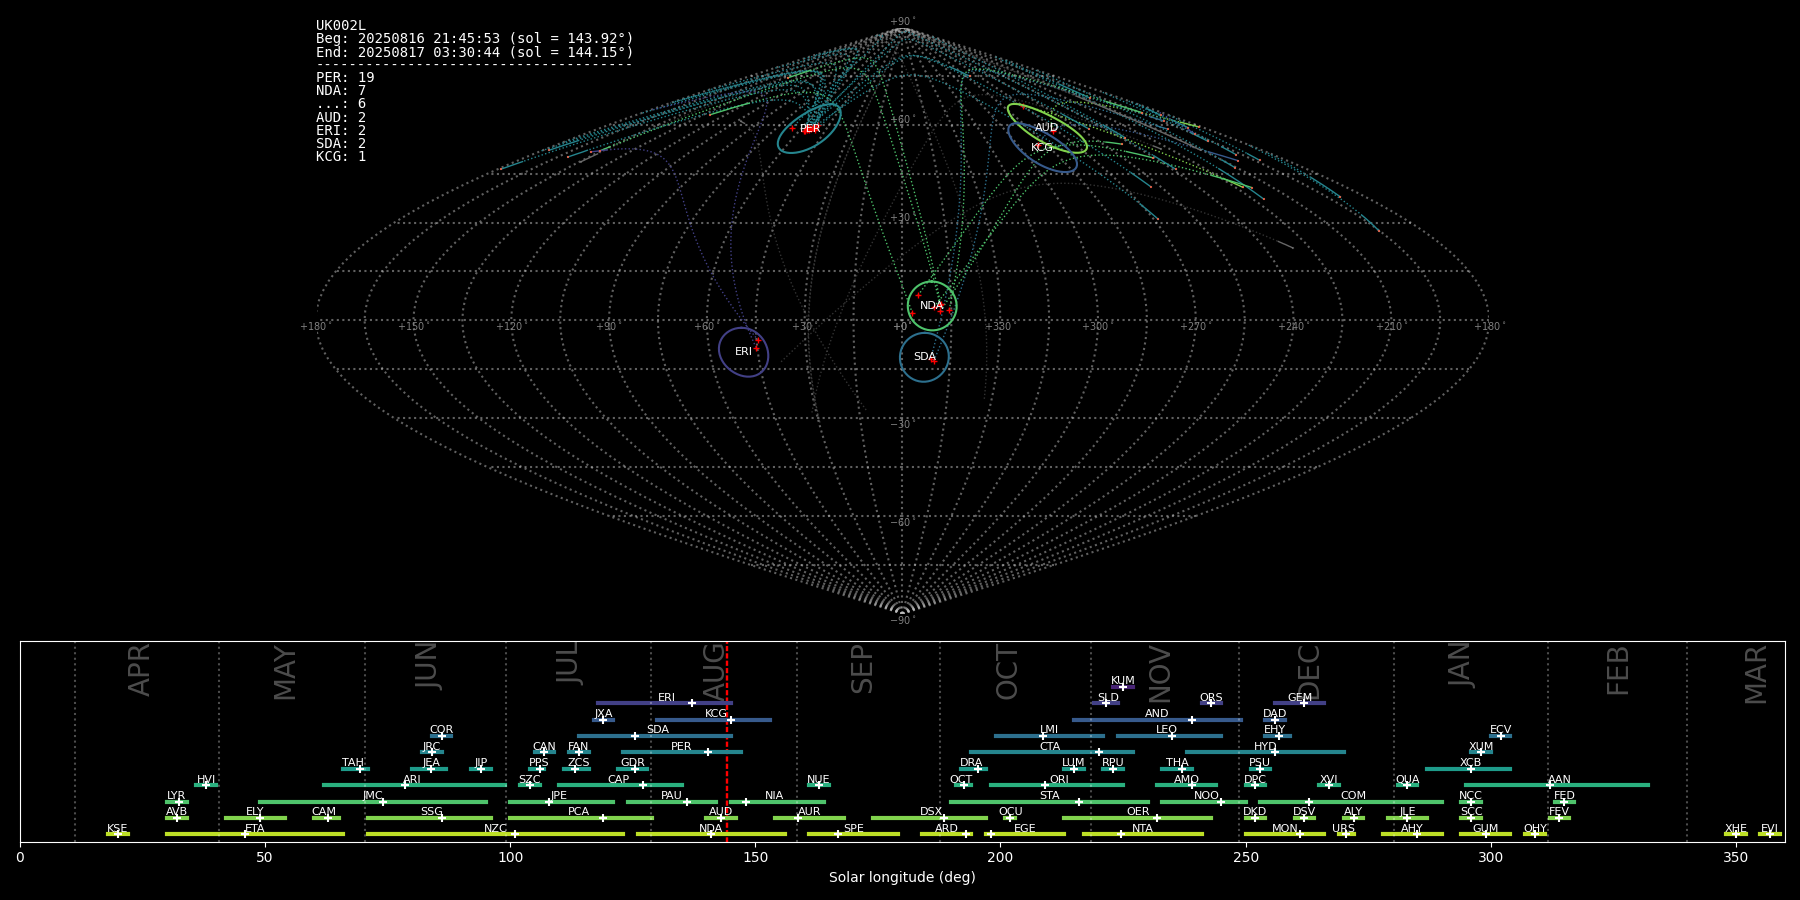Click the 'PER: 19' count entry
The height and width of the screenshot is (900, 1800).
point(345,78)
